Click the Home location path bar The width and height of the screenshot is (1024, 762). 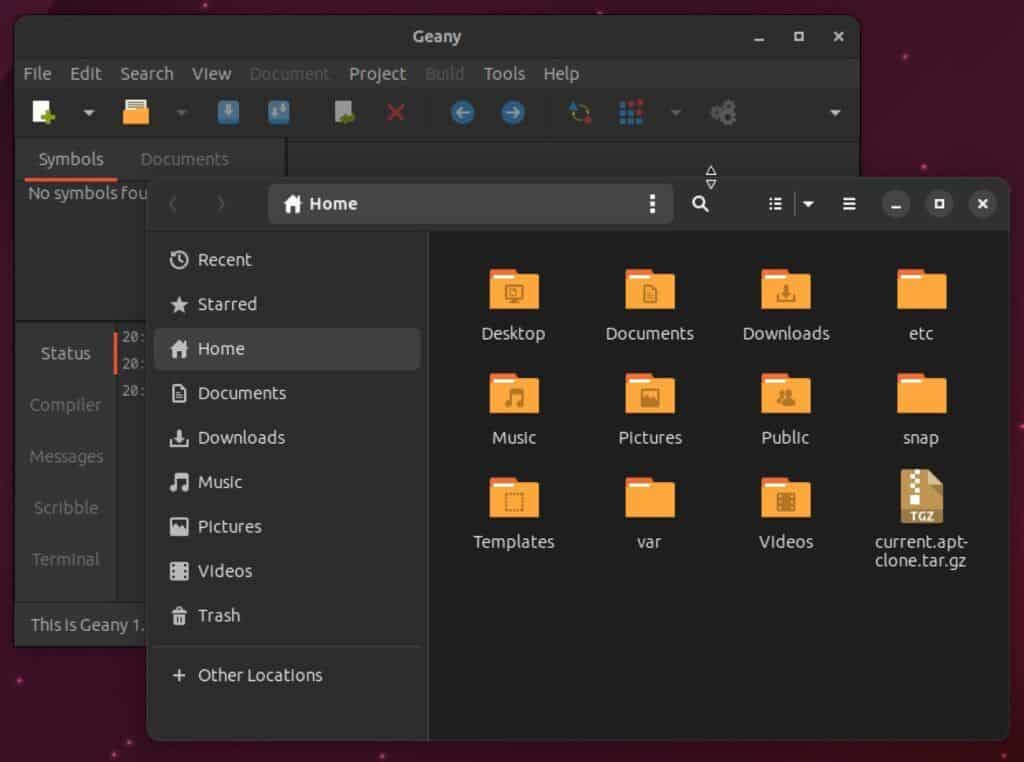click(470, 204)
